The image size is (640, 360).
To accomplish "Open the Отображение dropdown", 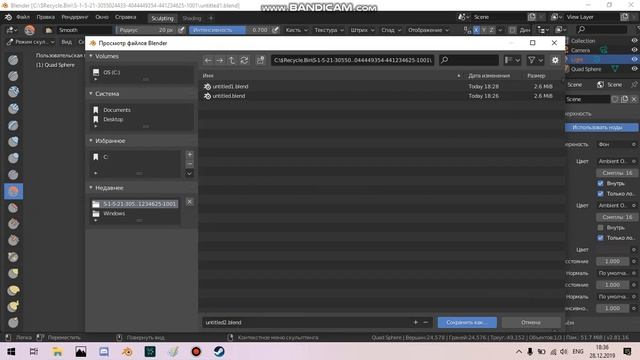I will [x=428, y=30].
